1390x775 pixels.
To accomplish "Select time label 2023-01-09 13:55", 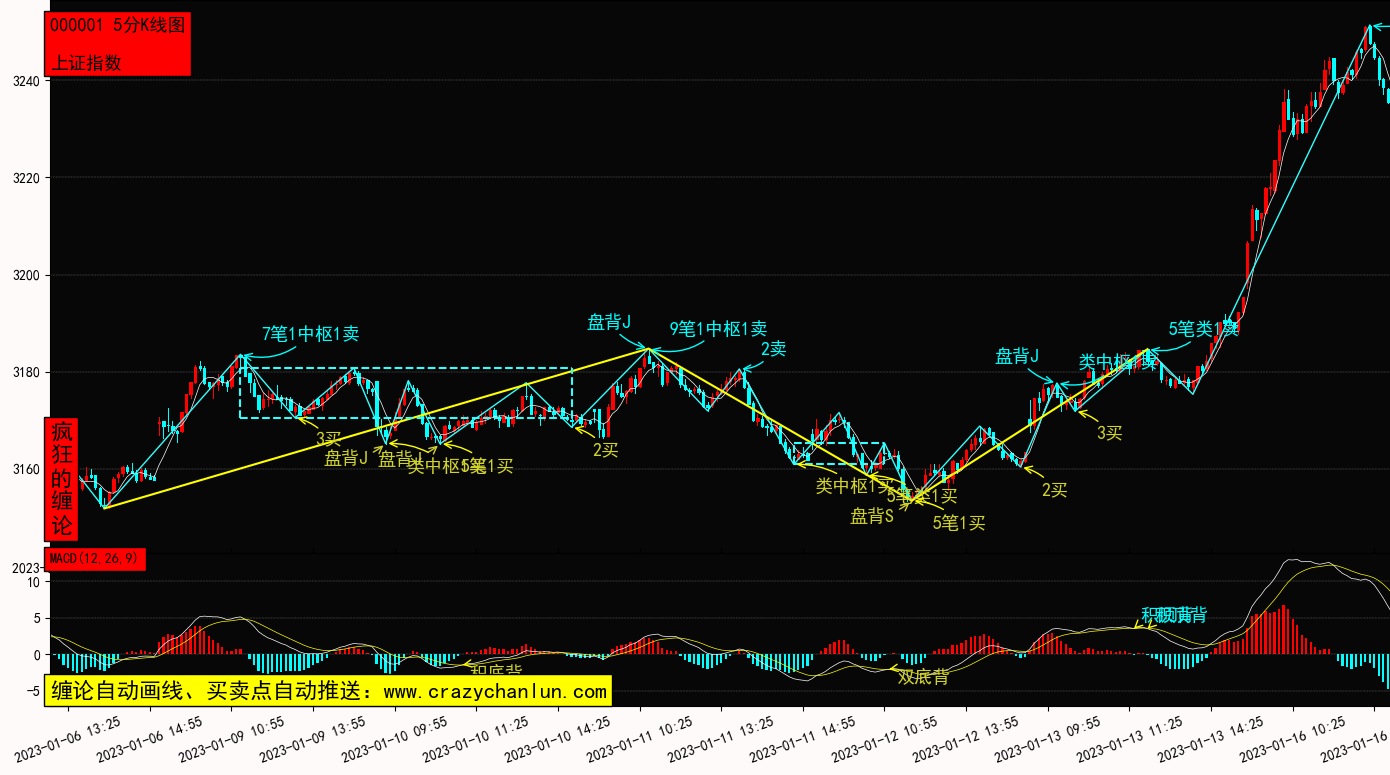I will [314, 738].
